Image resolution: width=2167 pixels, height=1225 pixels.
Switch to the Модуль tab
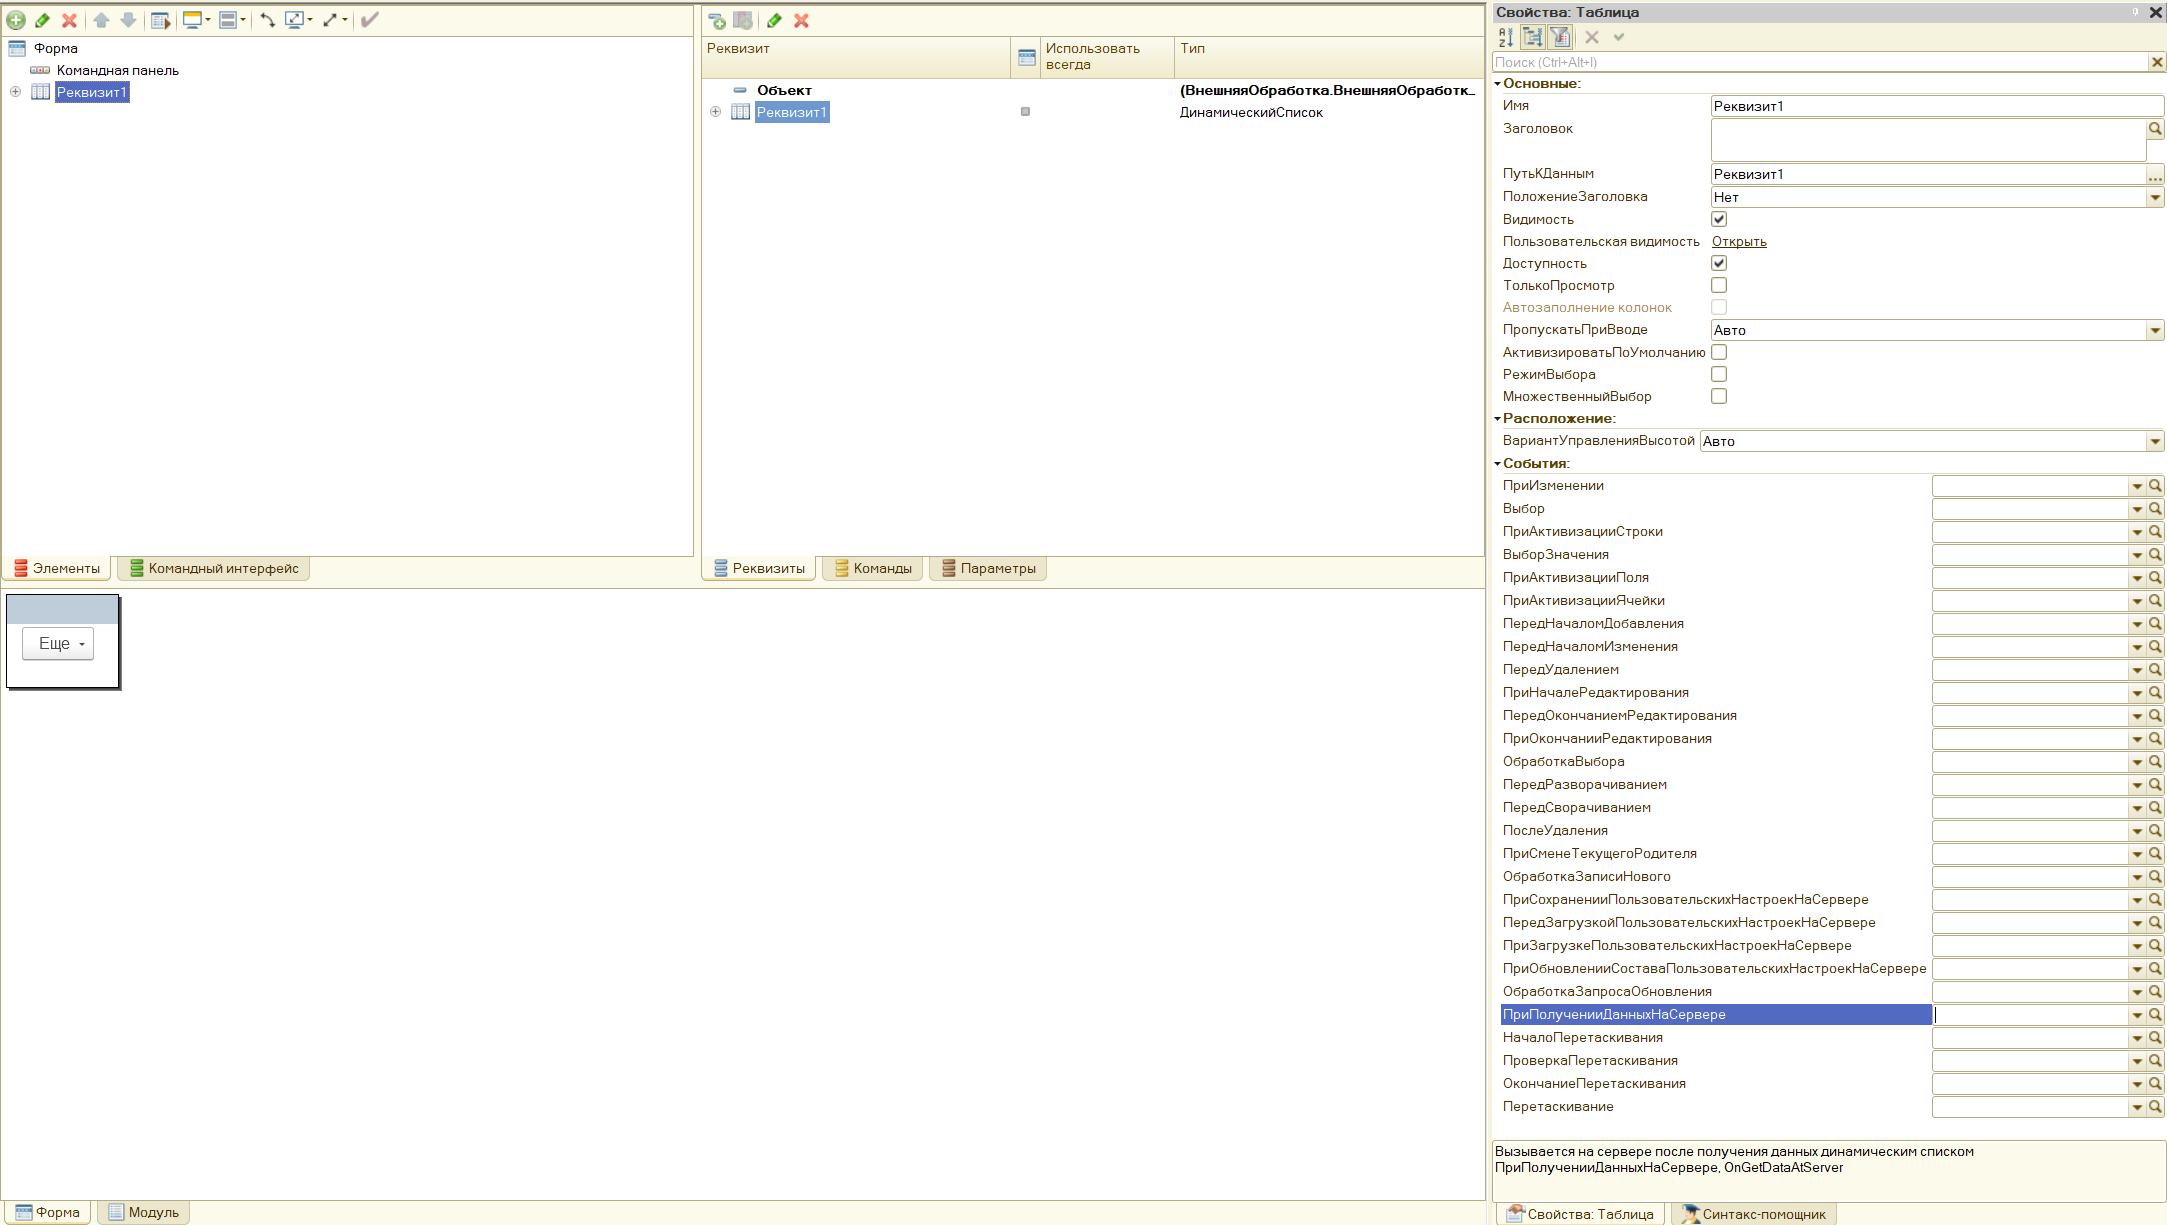(x=144, y=1212)
